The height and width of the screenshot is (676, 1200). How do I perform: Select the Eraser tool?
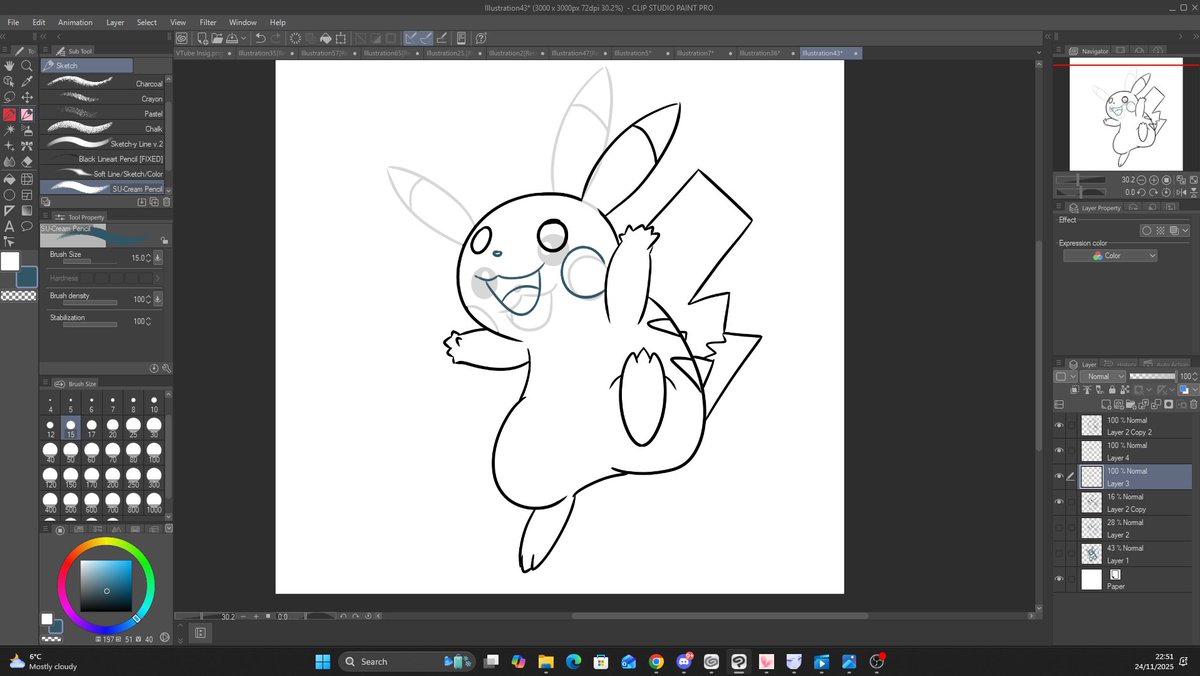(27, 162)
